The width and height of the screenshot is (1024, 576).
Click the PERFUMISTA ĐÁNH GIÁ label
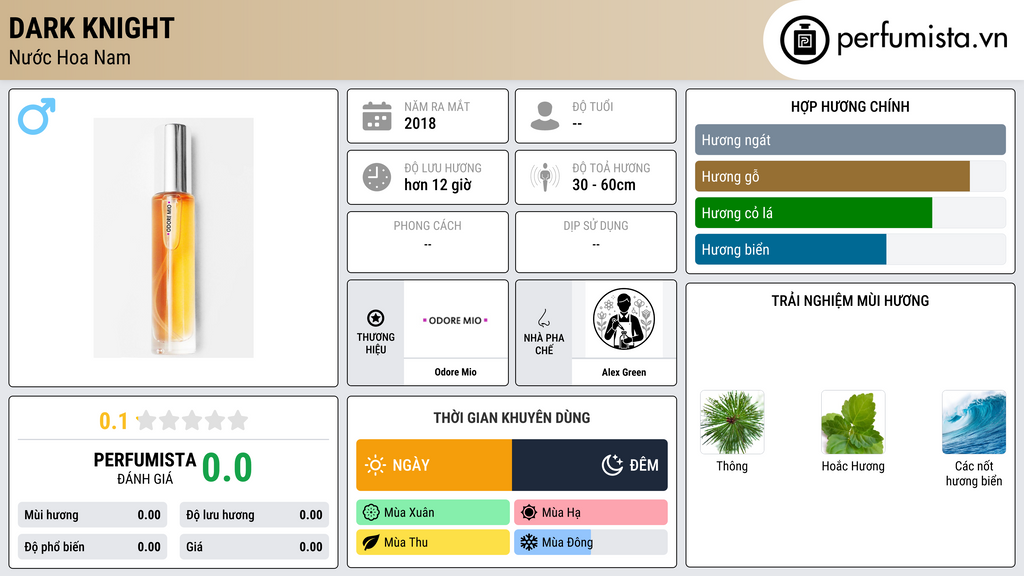tap(145, 468)
